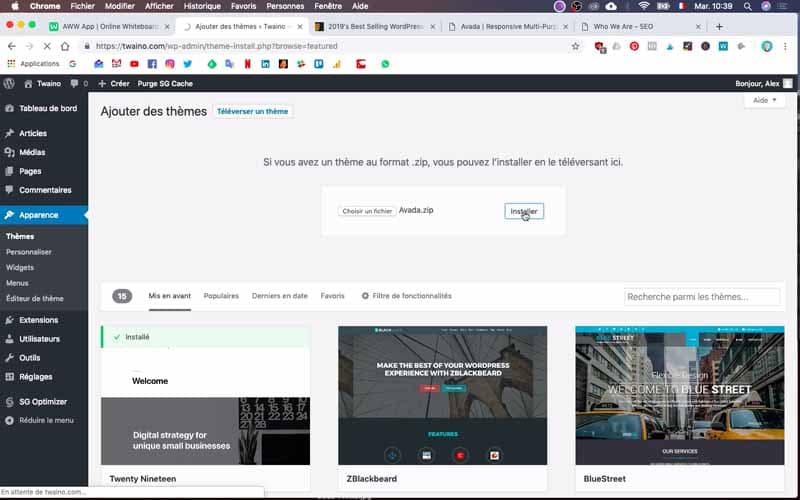Open Chrome's three-dot menu

click(785, 46)
